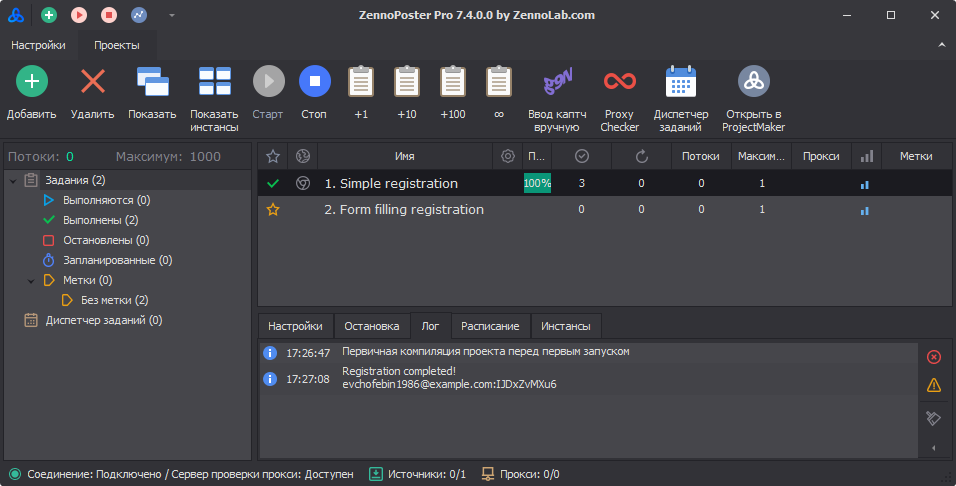The width and height of the screenshot is (956, 486).
Task: Switch to the Настройки ribbon tab
Action: (38, 45)
